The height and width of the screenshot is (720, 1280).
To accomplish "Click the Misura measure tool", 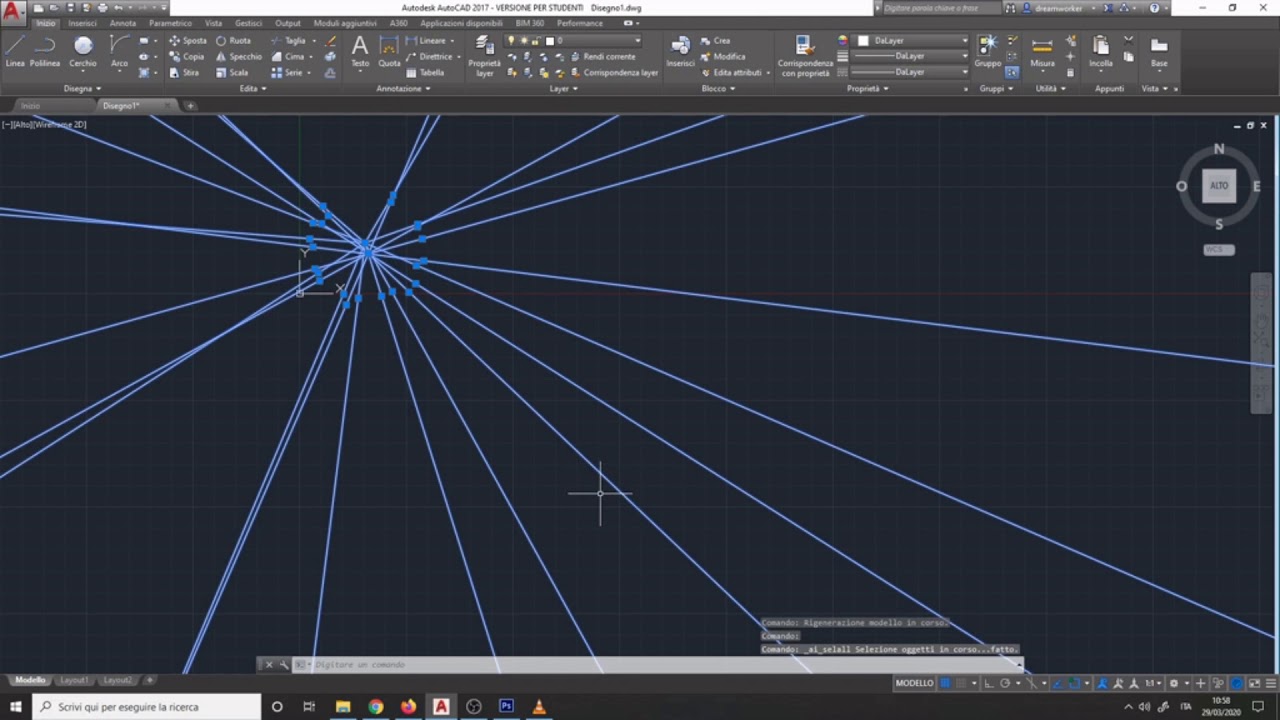I will [1042, 52].
